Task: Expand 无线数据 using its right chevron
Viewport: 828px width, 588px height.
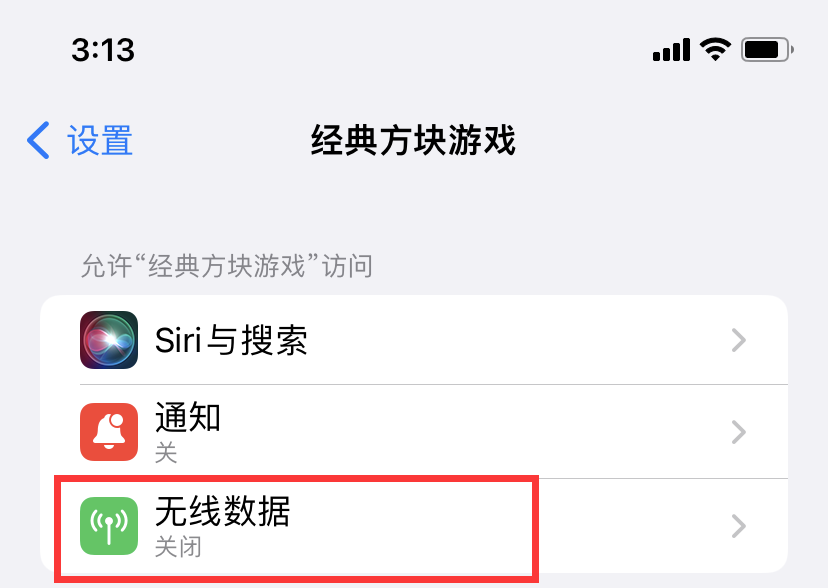Action: point(739,526)
